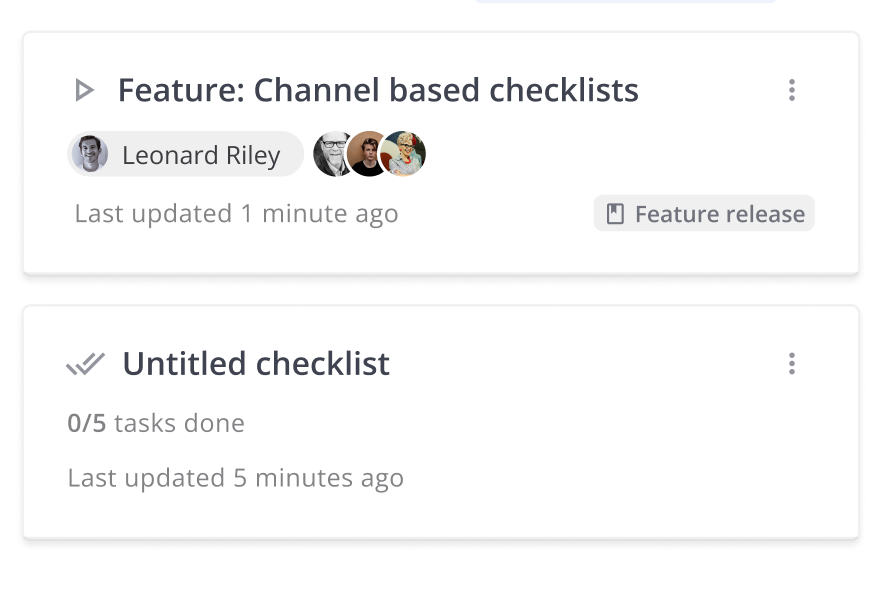Open options menu for Feature: Channel based checklists
Viewport: 894px width, 590px height.
pyautogui.click(x=791, y=90)
